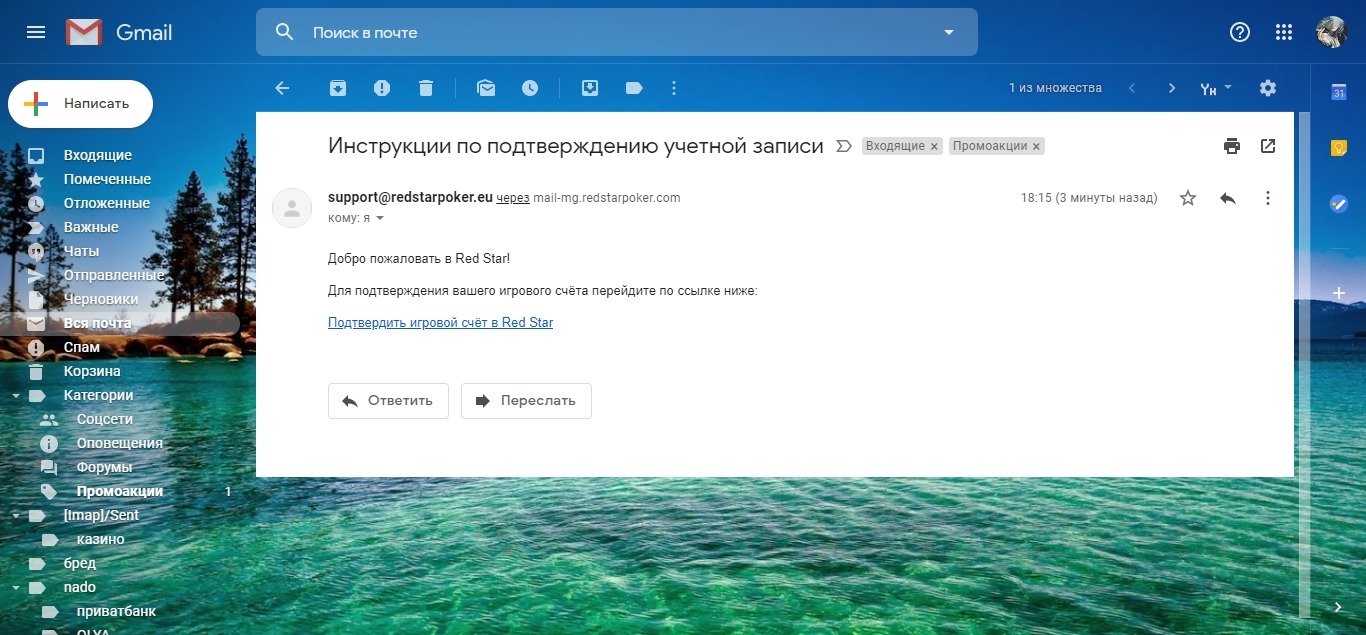Open the Чаты folder
The height and width of the screenshot is (635, 1366).
[81, 251]
